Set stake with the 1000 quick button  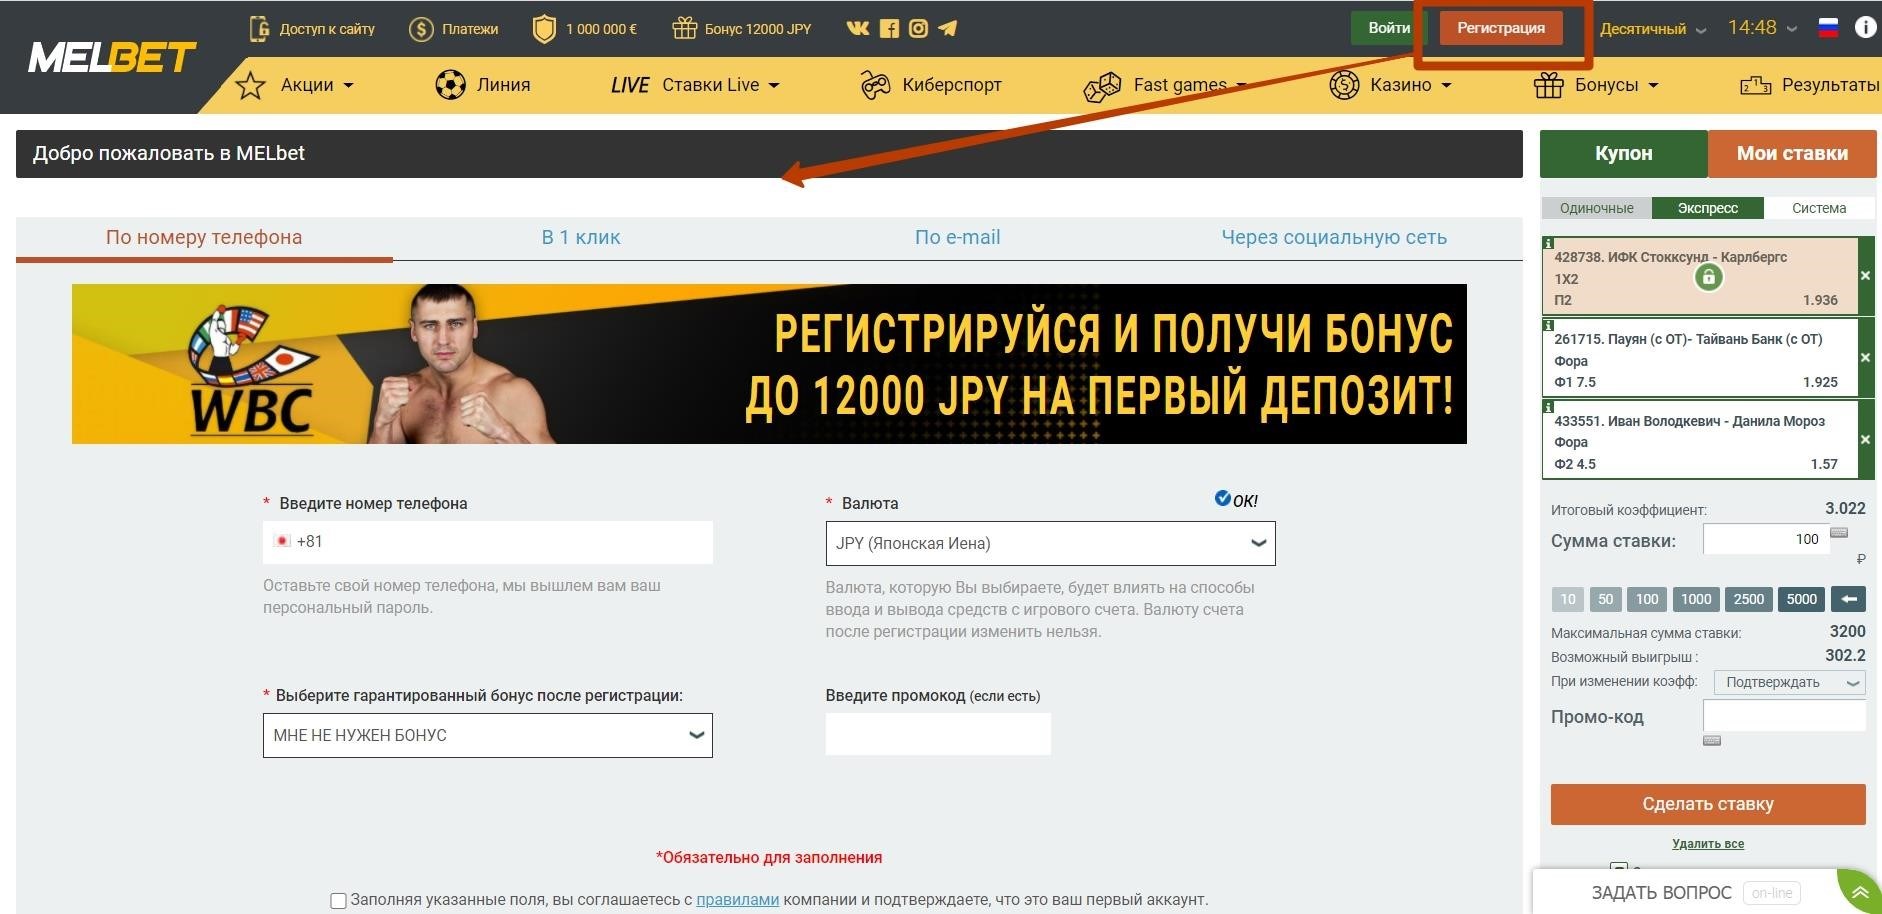(1695, 599)
